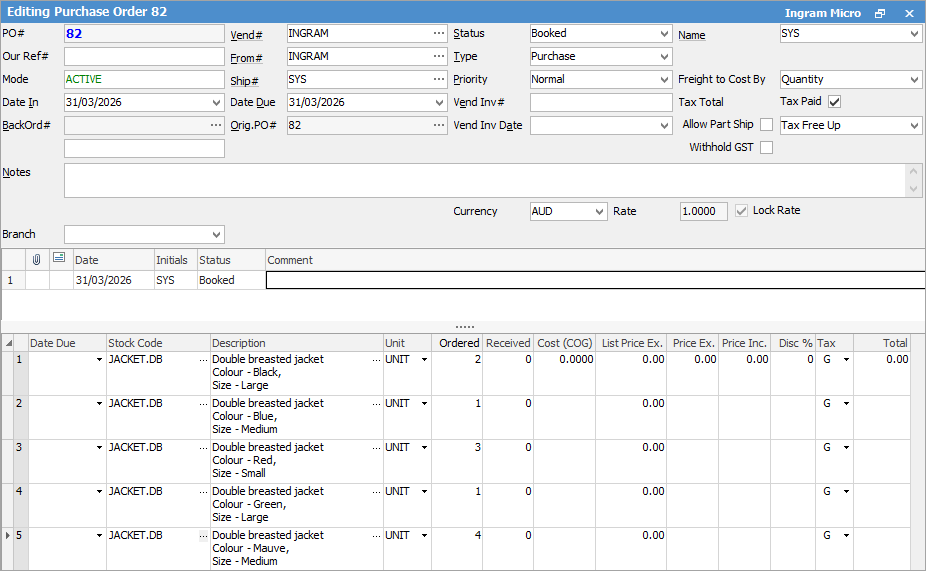The width and height of the screenshot is (926, 571).
Task: Open the From# lookup ellipsis button
Action: (438, 56)
